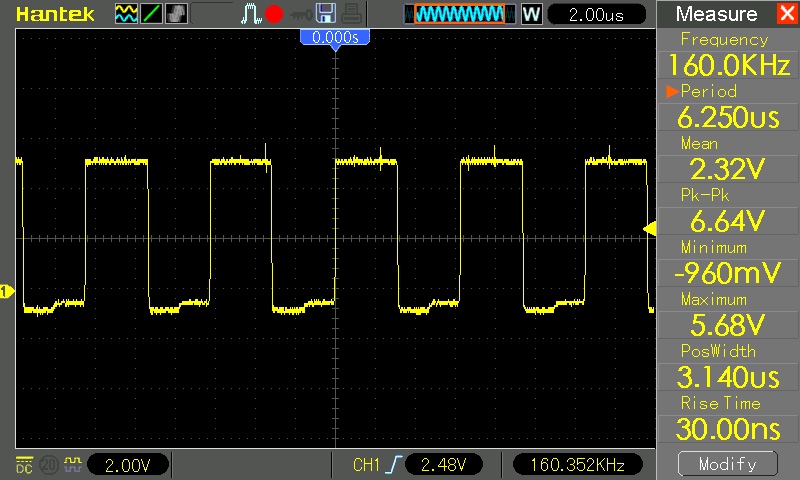Click the Measure panel title

coord(716,14)
